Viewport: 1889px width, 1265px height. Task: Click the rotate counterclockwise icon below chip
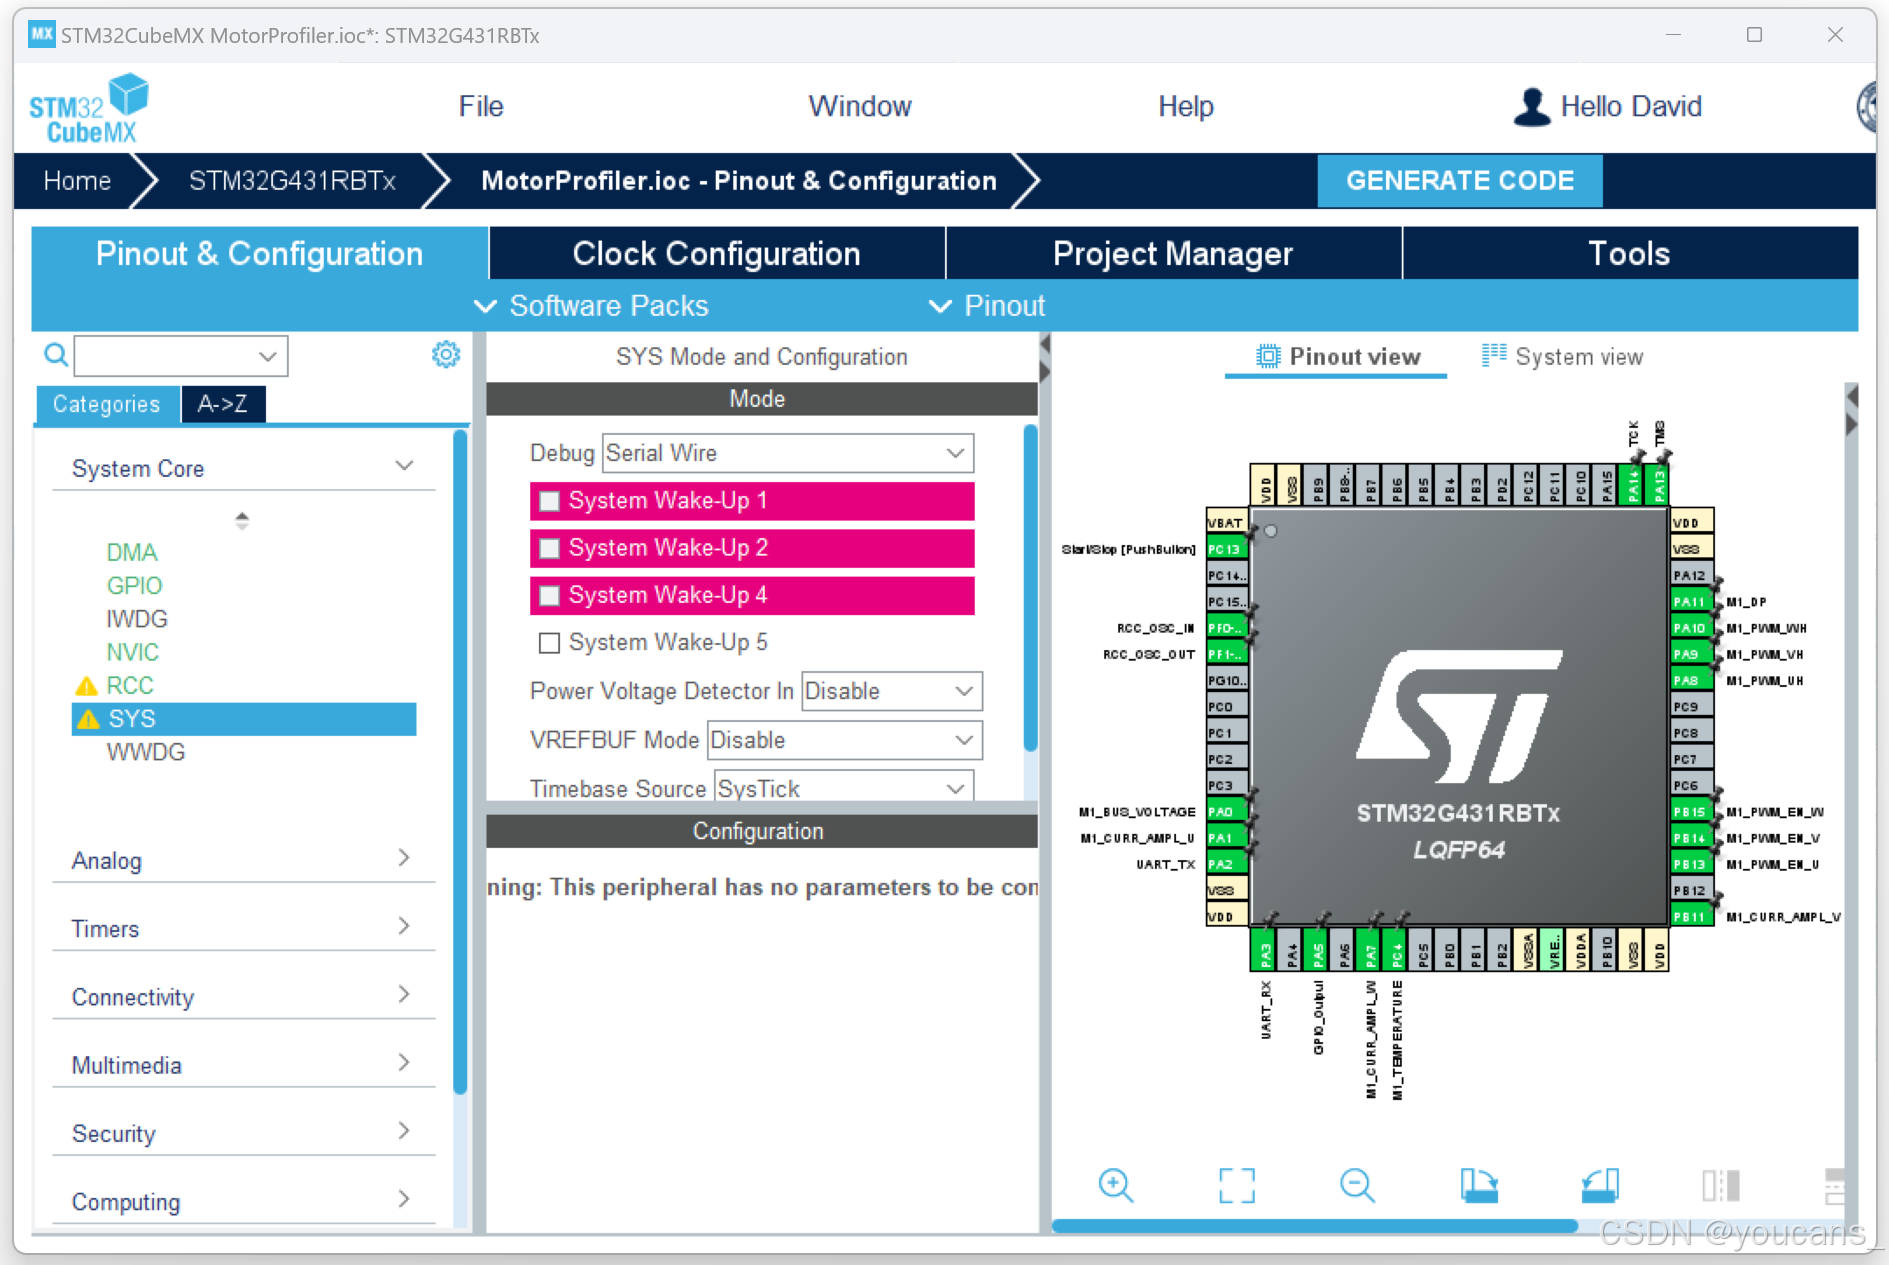pos(1600,1185)
